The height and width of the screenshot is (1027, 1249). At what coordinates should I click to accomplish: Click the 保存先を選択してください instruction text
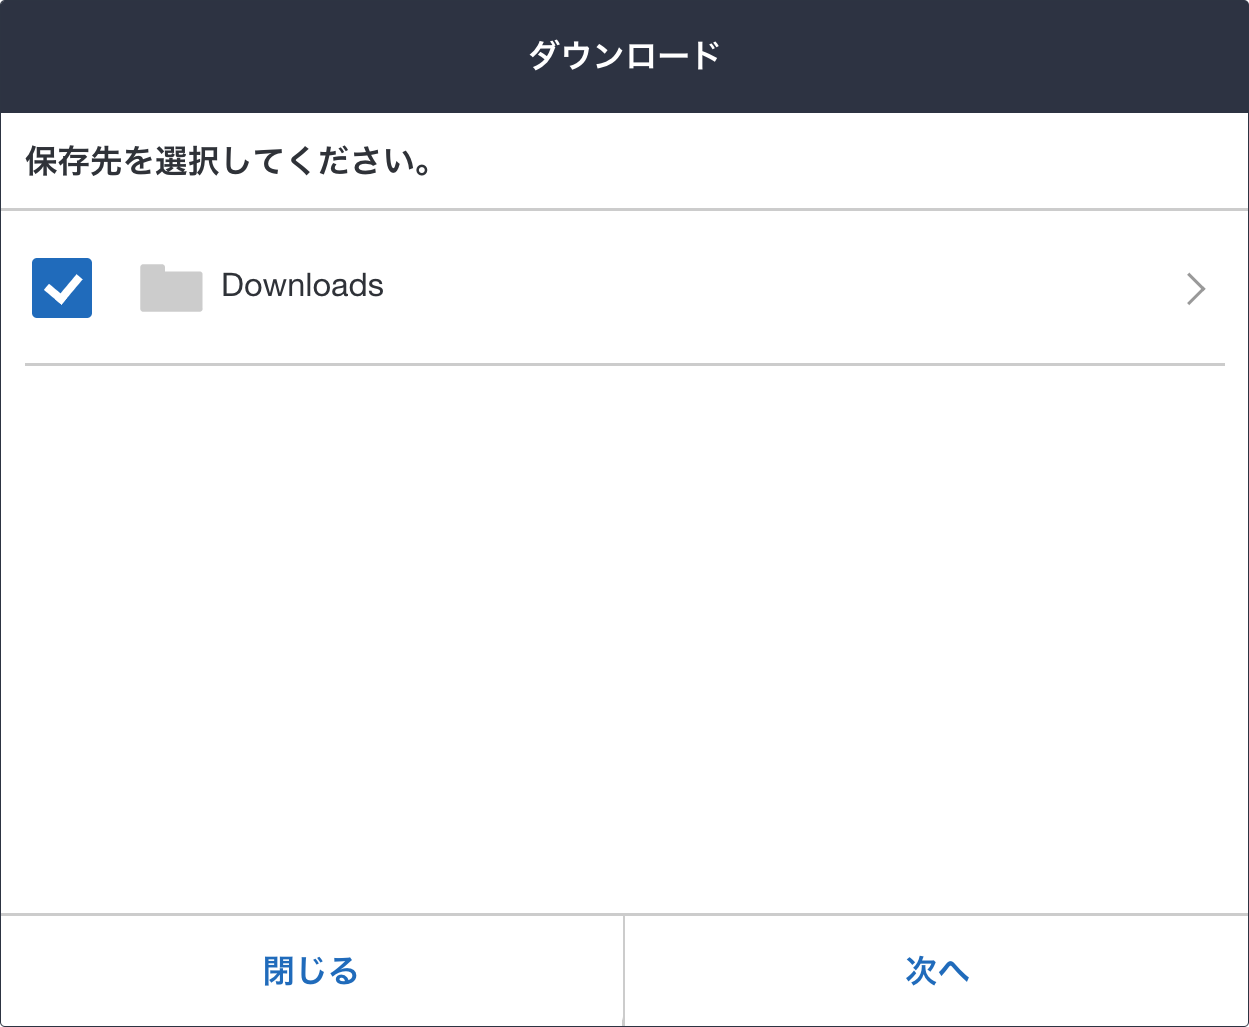point(230,162)
